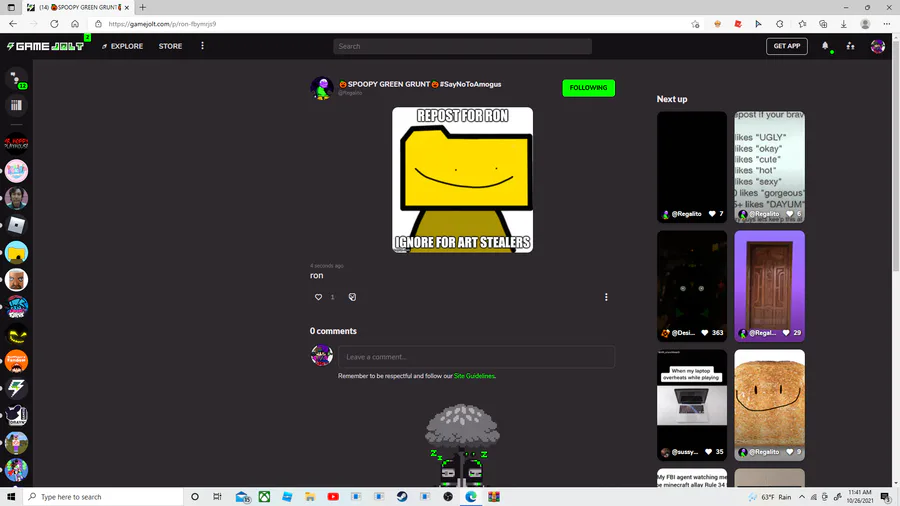Click the browser Refresh button
This screenshot has height=506, width=900.
pos(54,24)
